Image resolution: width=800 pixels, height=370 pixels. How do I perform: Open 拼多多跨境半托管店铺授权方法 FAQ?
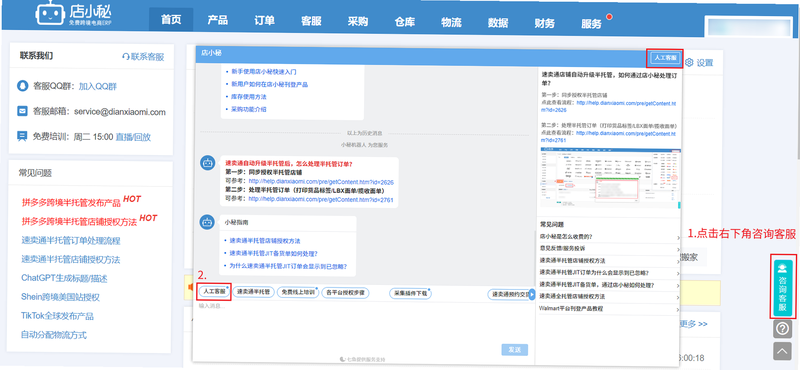coord(80,221)
